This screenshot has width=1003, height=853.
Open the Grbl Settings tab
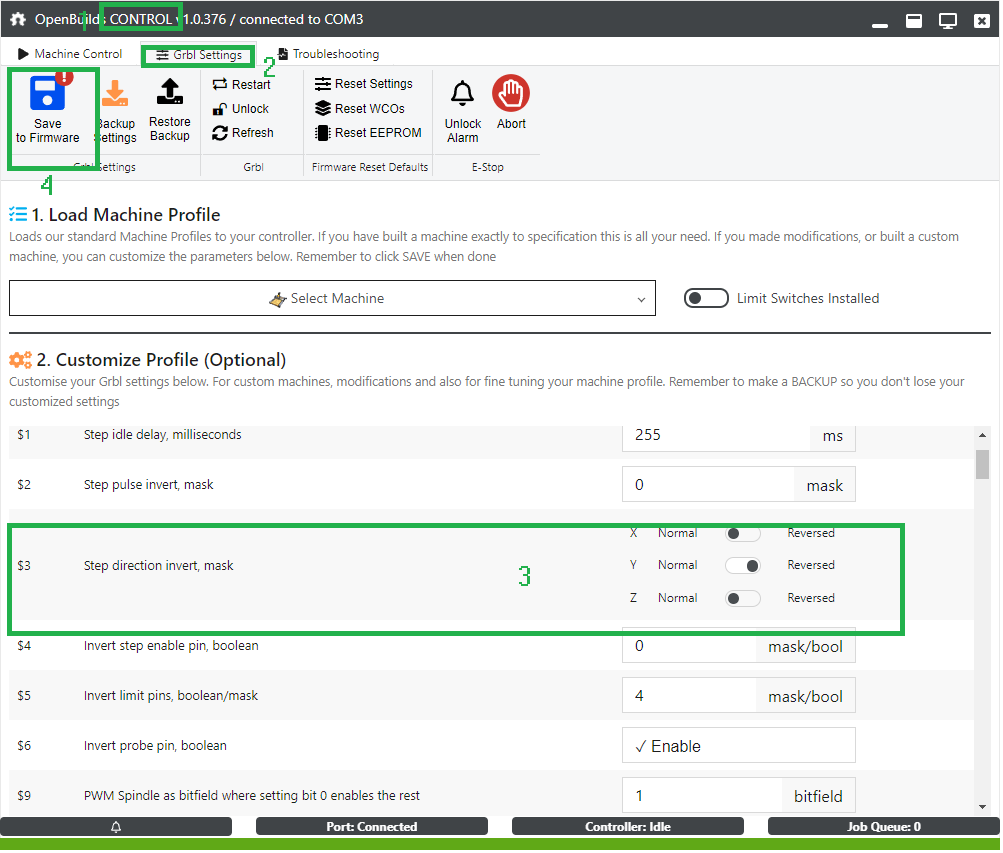click(199, 56)
